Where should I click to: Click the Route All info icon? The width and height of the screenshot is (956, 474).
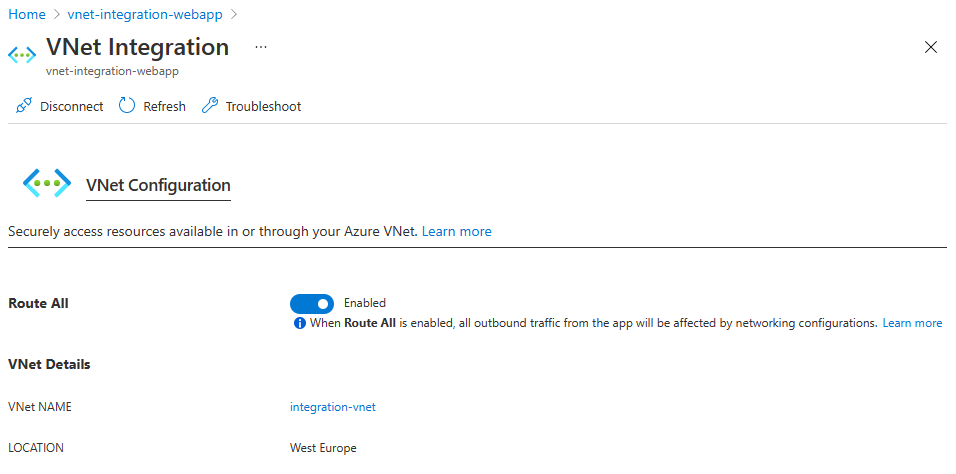pyautogui.click(x=299, y=324)
